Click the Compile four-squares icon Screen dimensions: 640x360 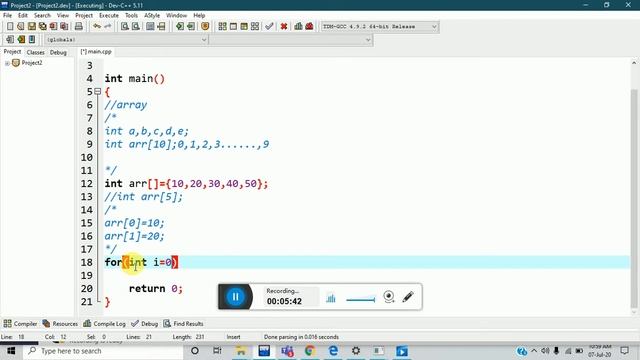point(222,27)
